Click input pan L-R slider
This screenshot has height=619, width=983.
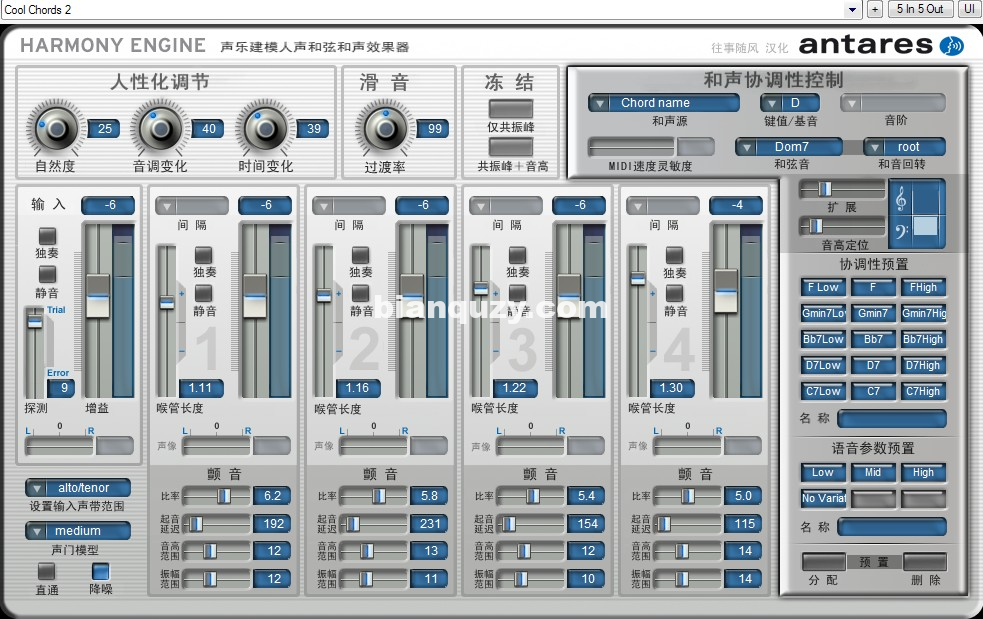60,446
